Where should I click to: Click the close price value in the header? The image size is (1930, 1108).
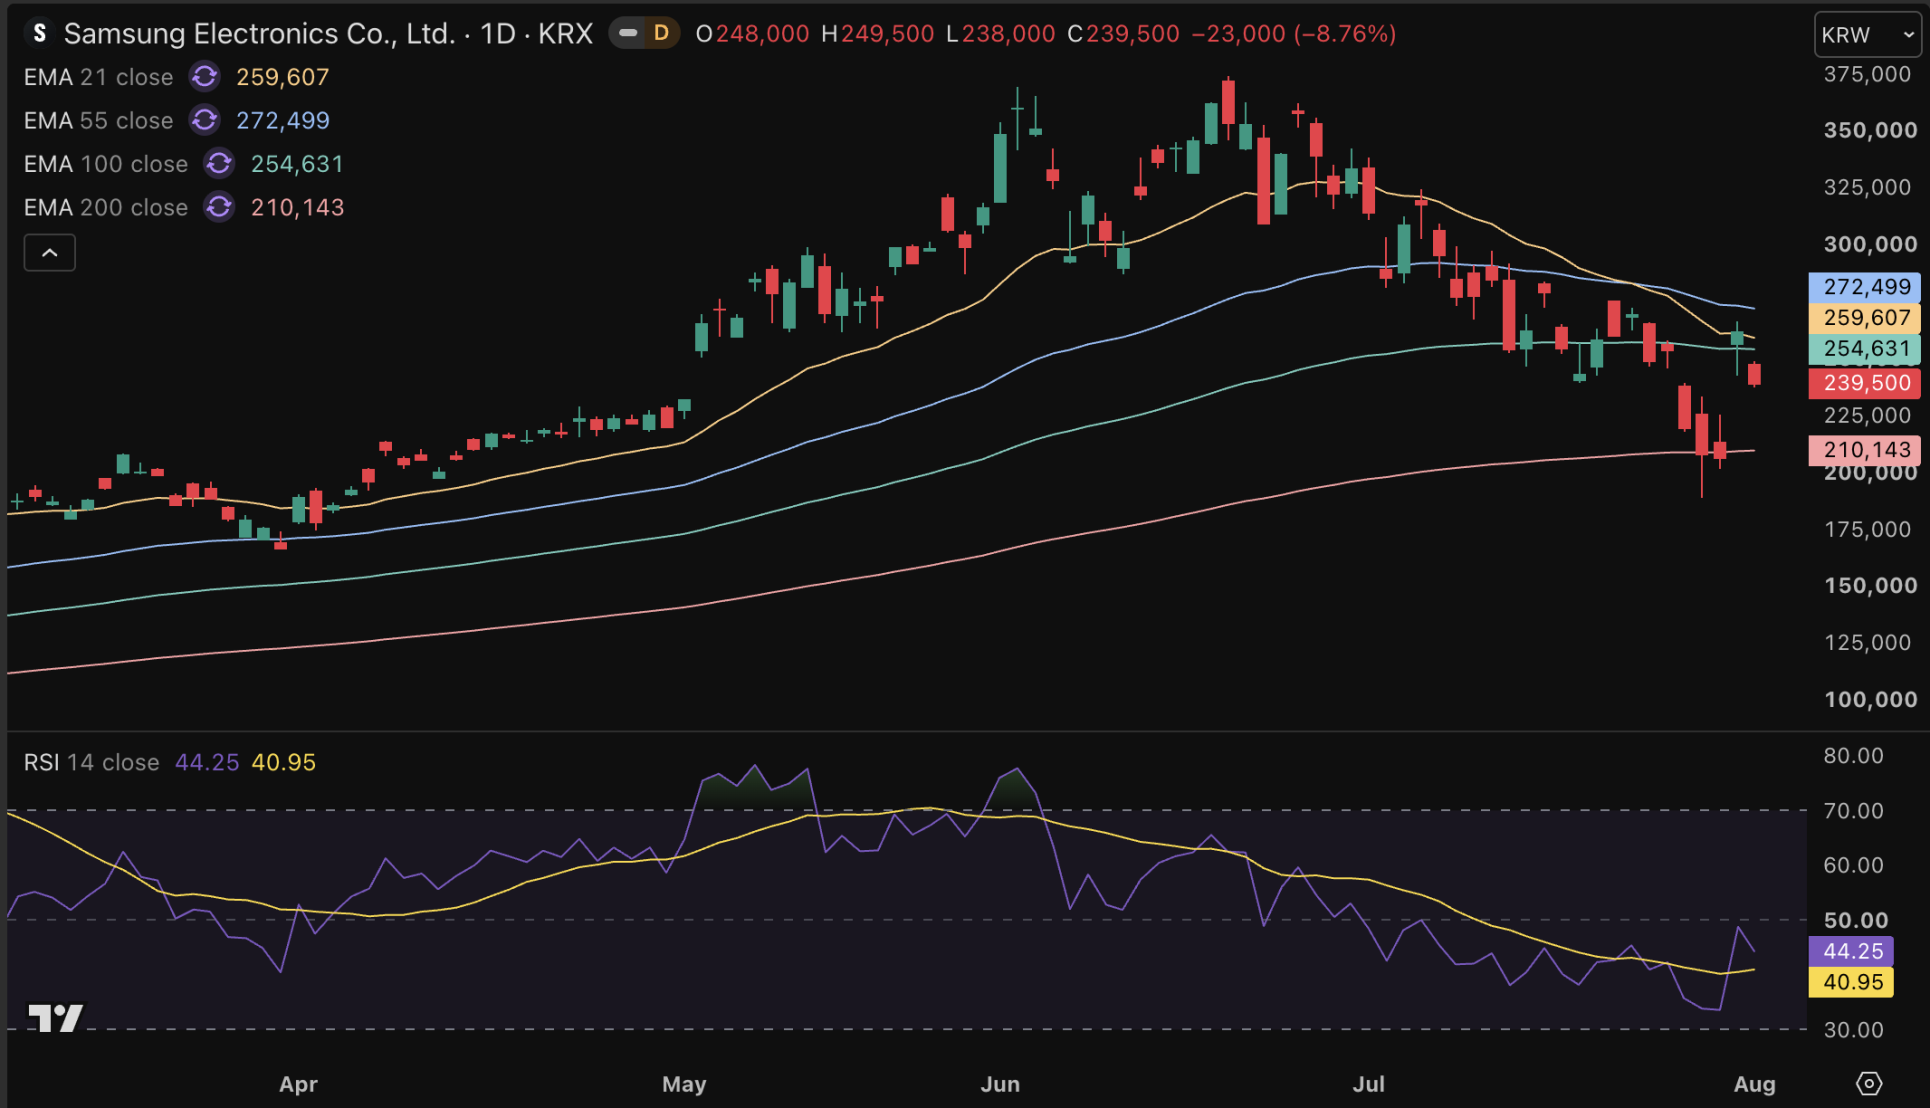(x=1133, y=33)
